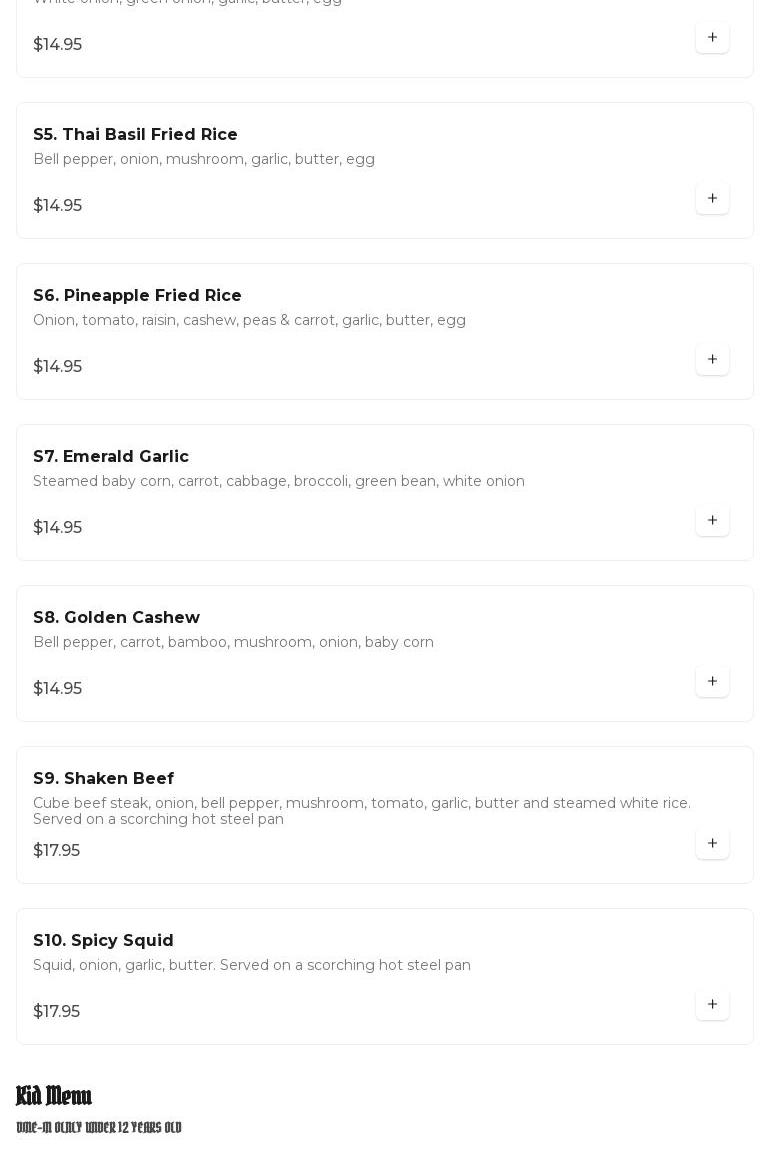The width and height of the screenshot is (770, 1149).
Task: Open the S5. Thai Basil Fried Rice title
Action: coord(135,135)
